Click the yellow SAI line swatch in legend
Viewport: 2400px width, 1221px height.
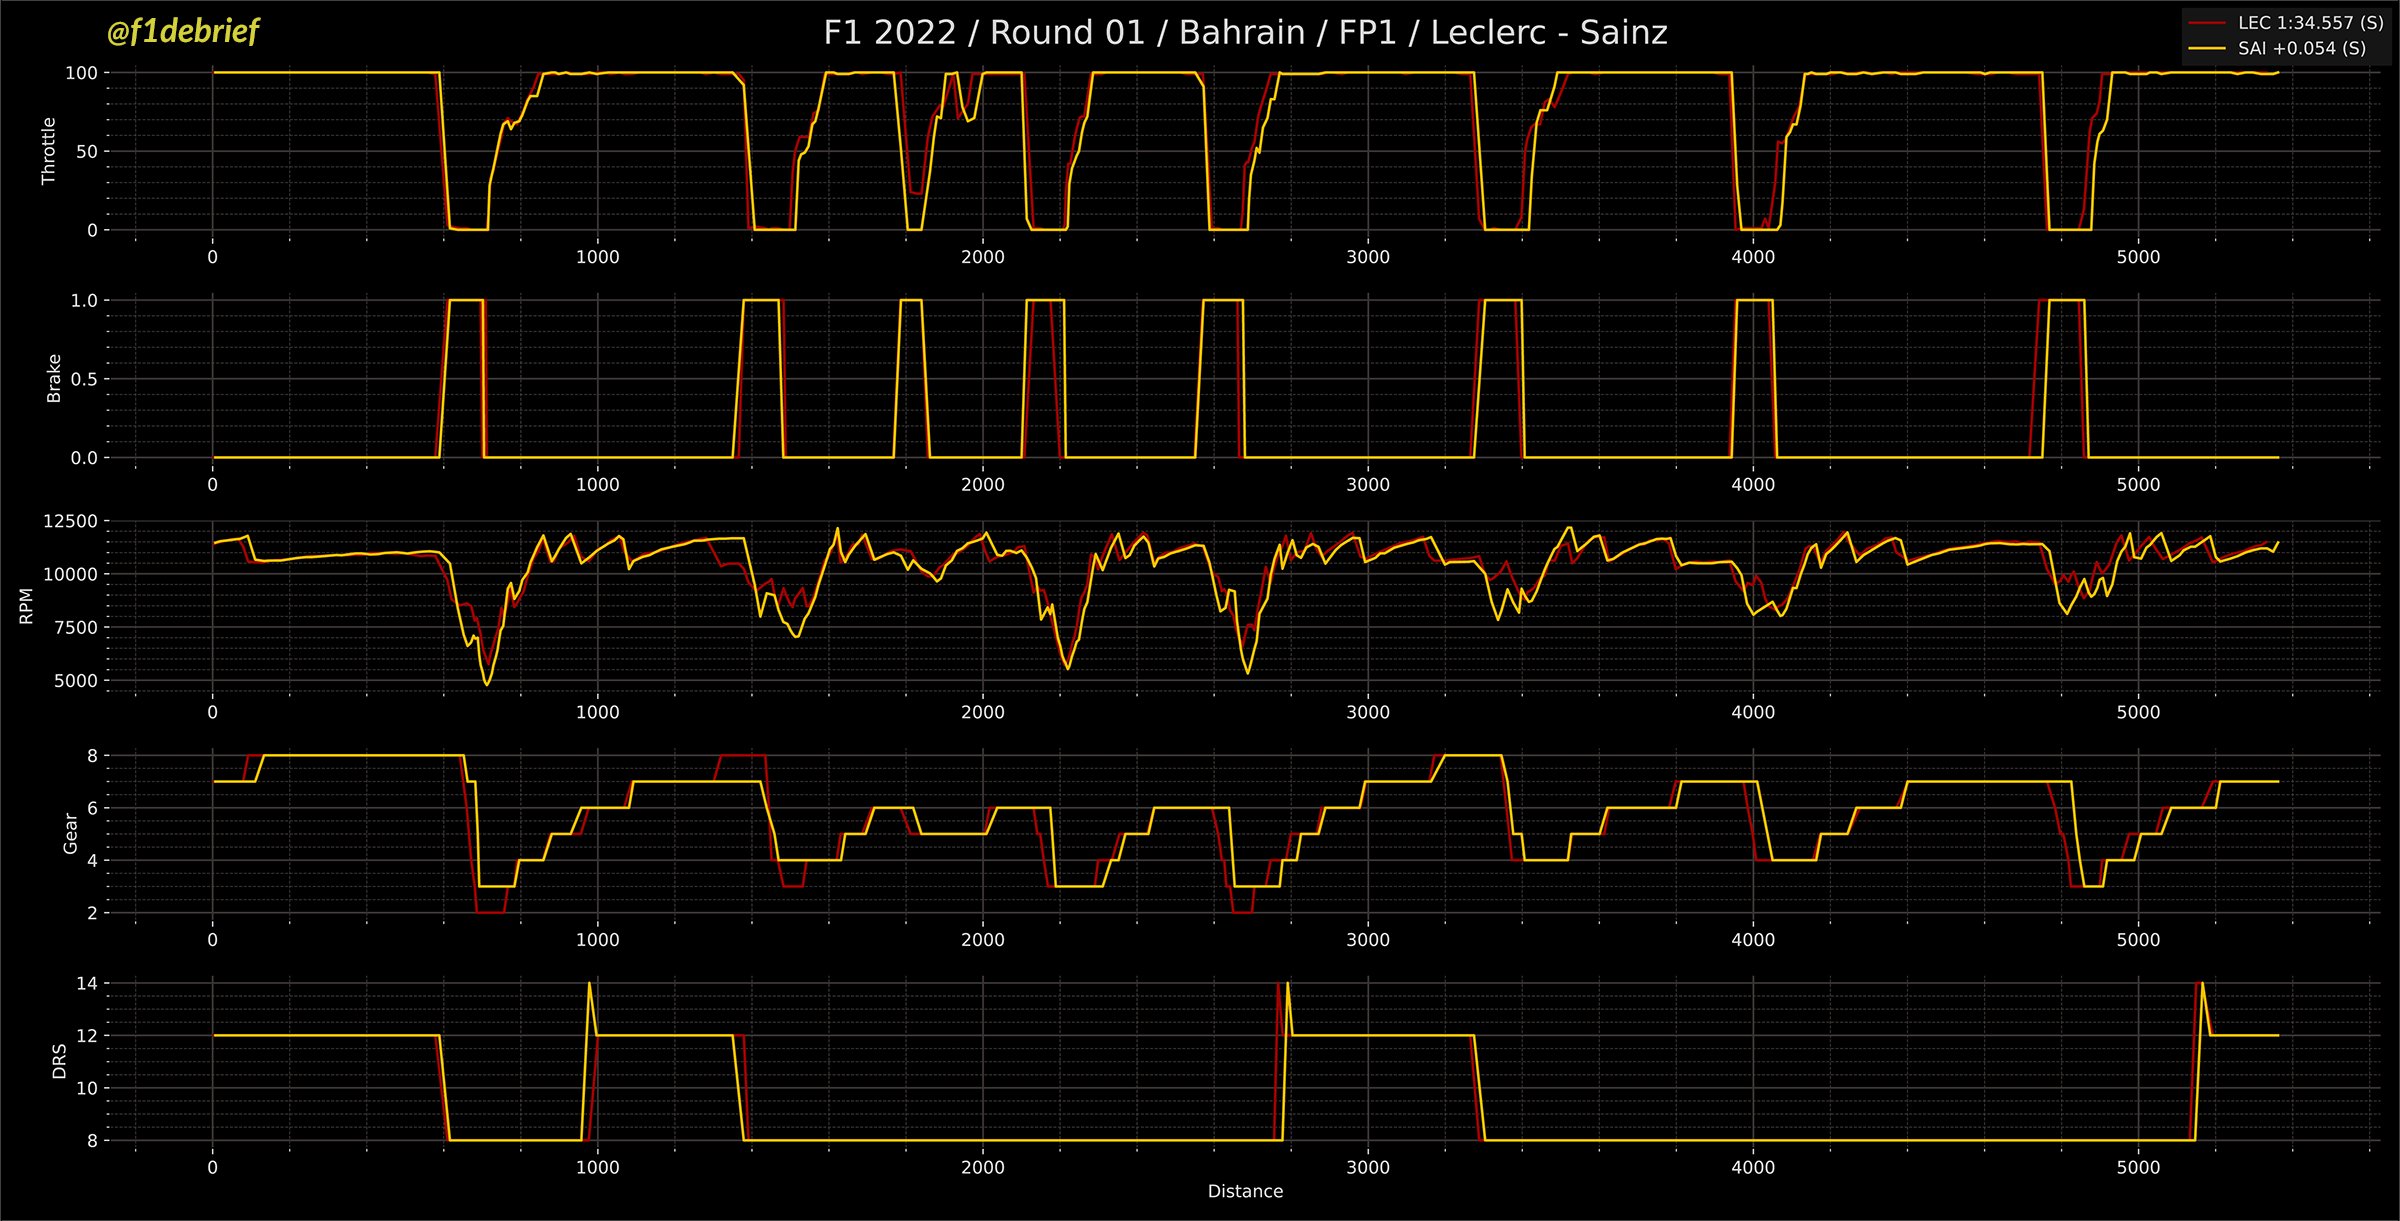click(2207, 48)
